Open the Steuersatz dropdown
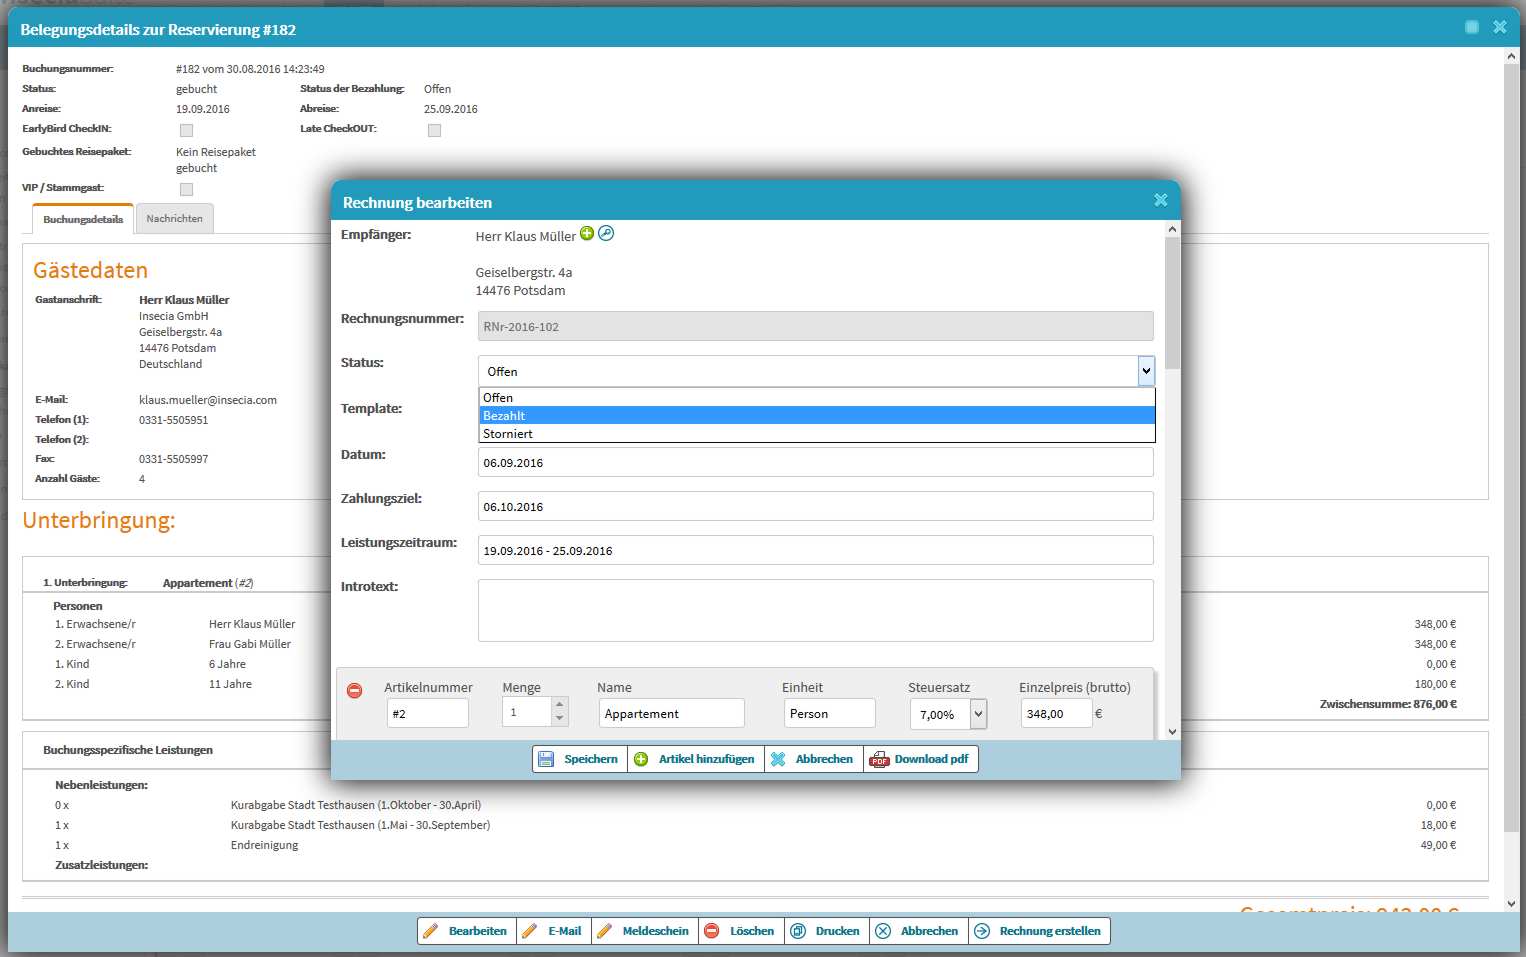Image resolution: width=1526 pixels, height=957 pixels. click(x=978, y=714)
